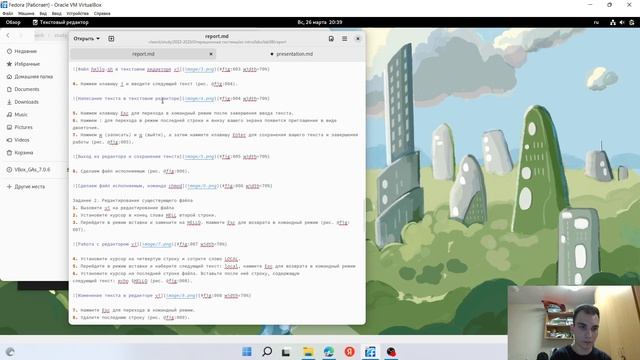Switch to presentation.md tab
The image size is (640, 360).
pyautogui.click(x=291, y=54)
